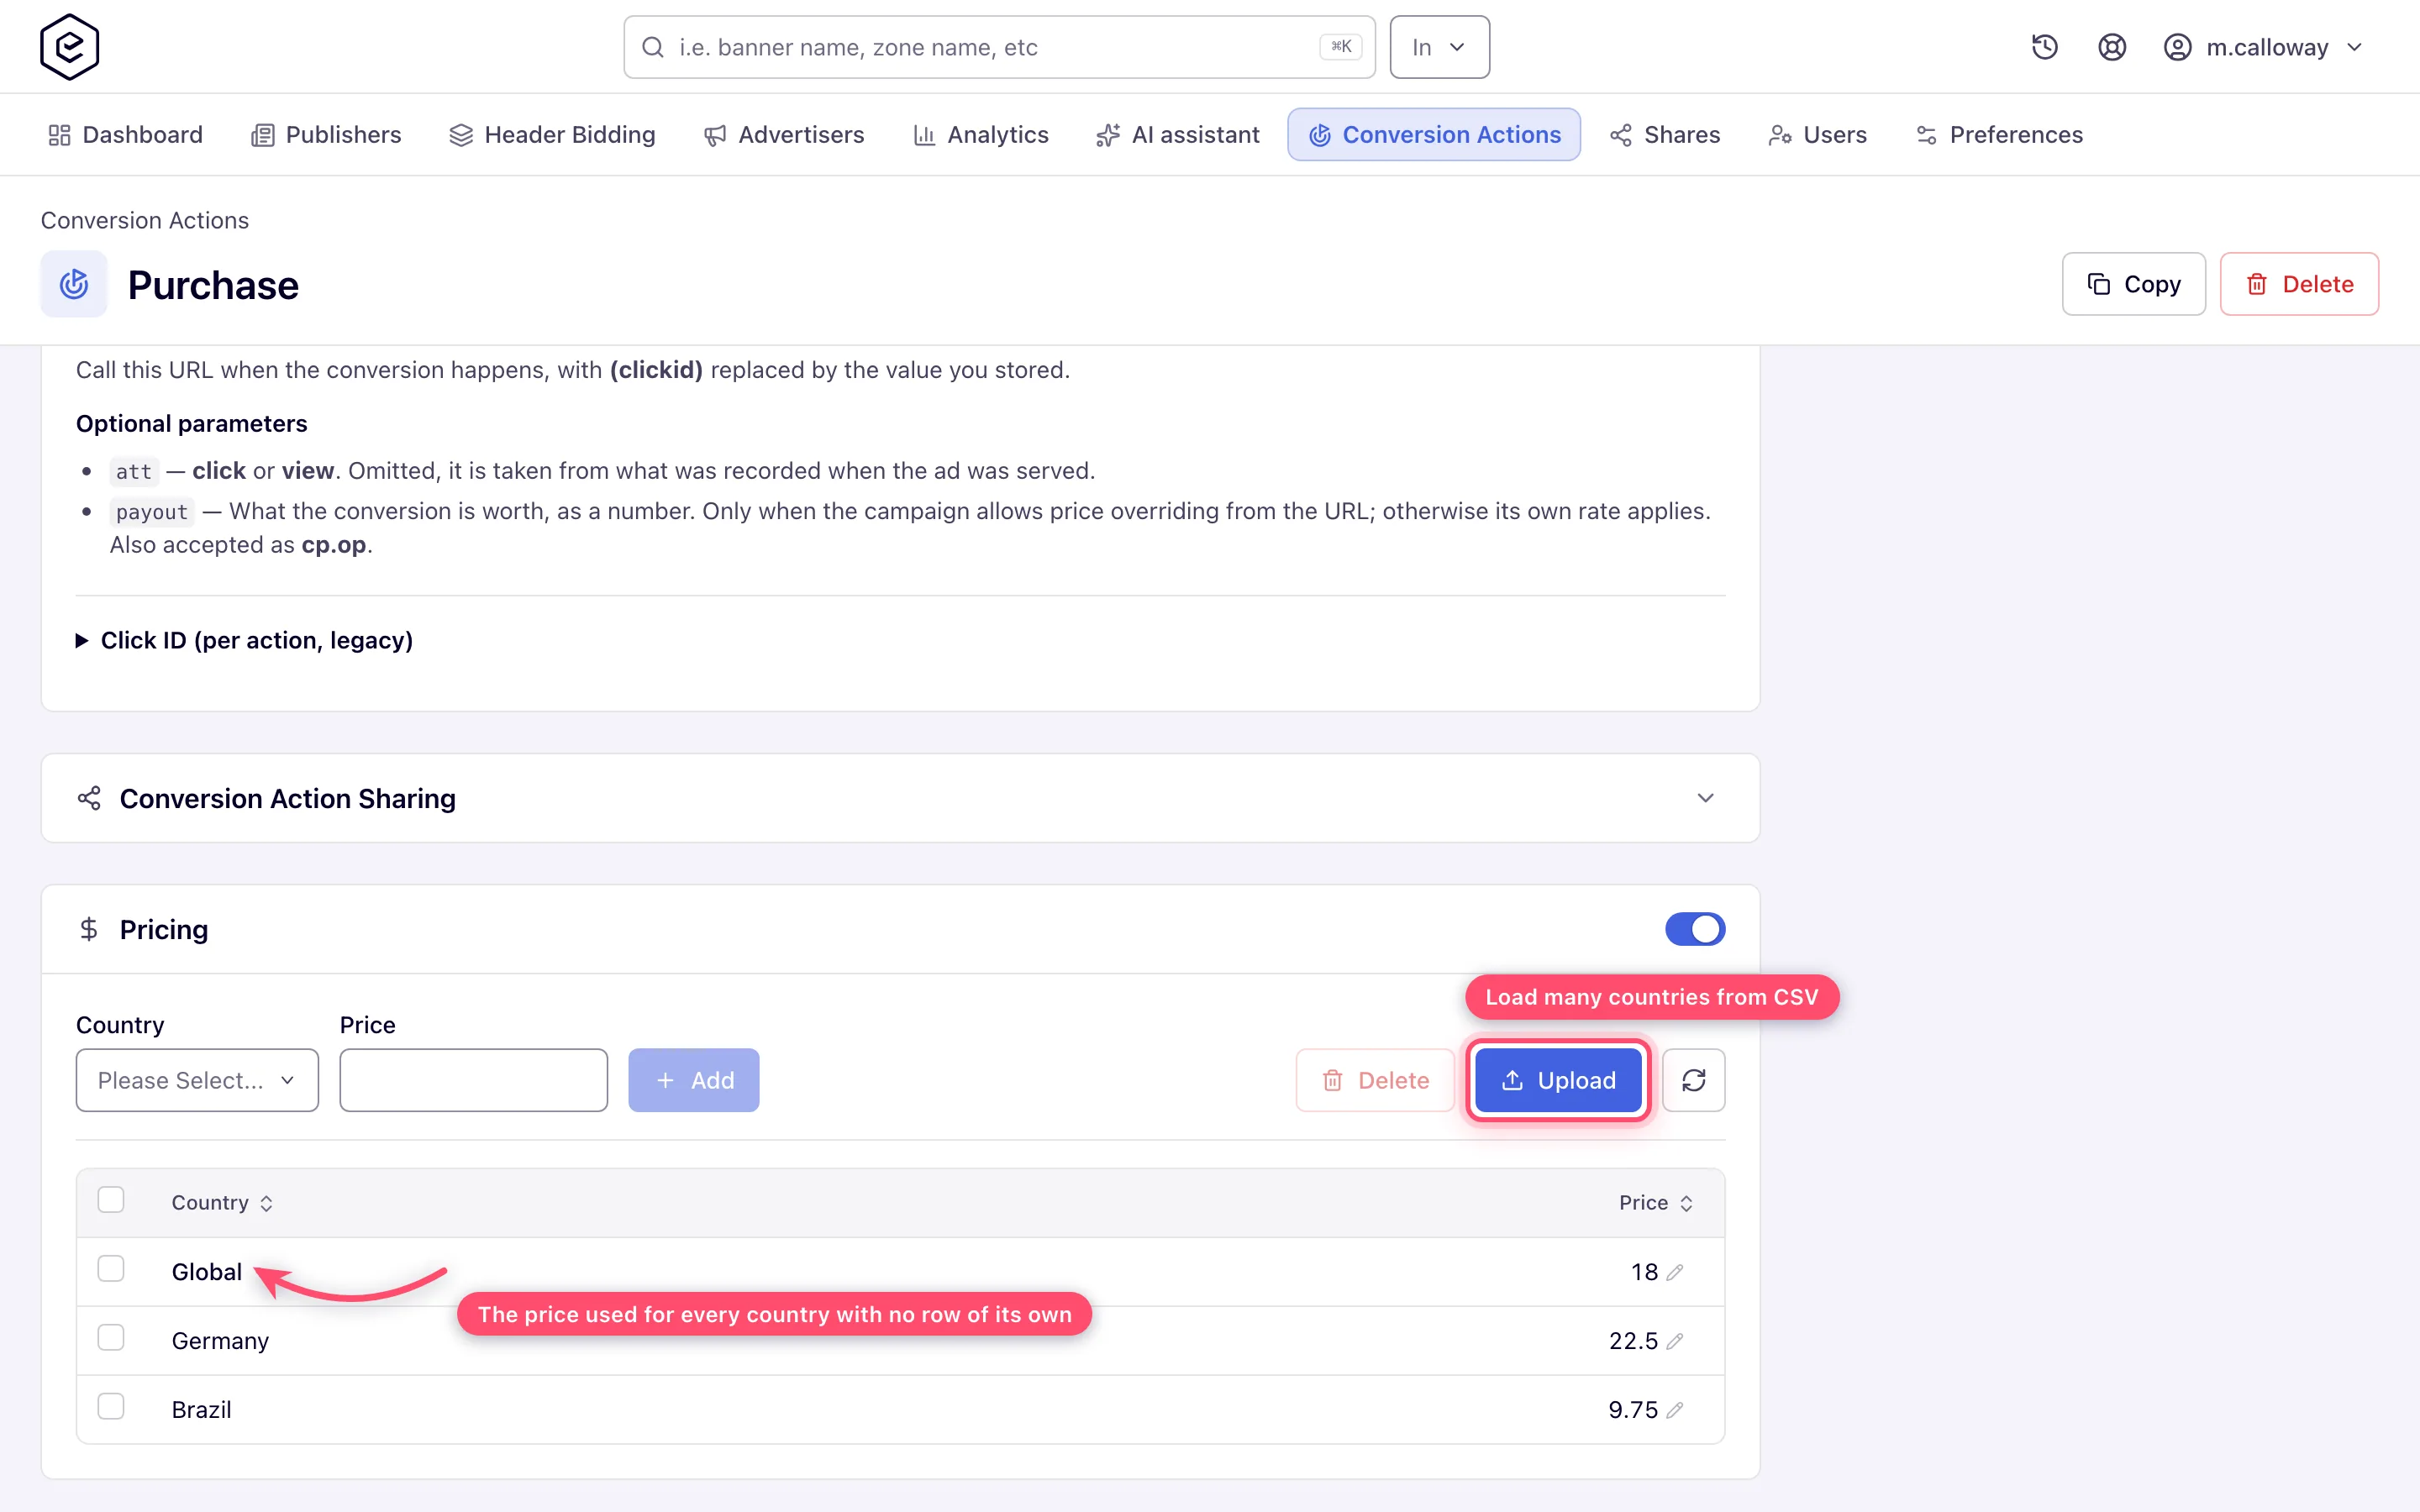Open the Publishers tab
The width and height of the screenshot is (2420, 1512).
pos(325,134)
